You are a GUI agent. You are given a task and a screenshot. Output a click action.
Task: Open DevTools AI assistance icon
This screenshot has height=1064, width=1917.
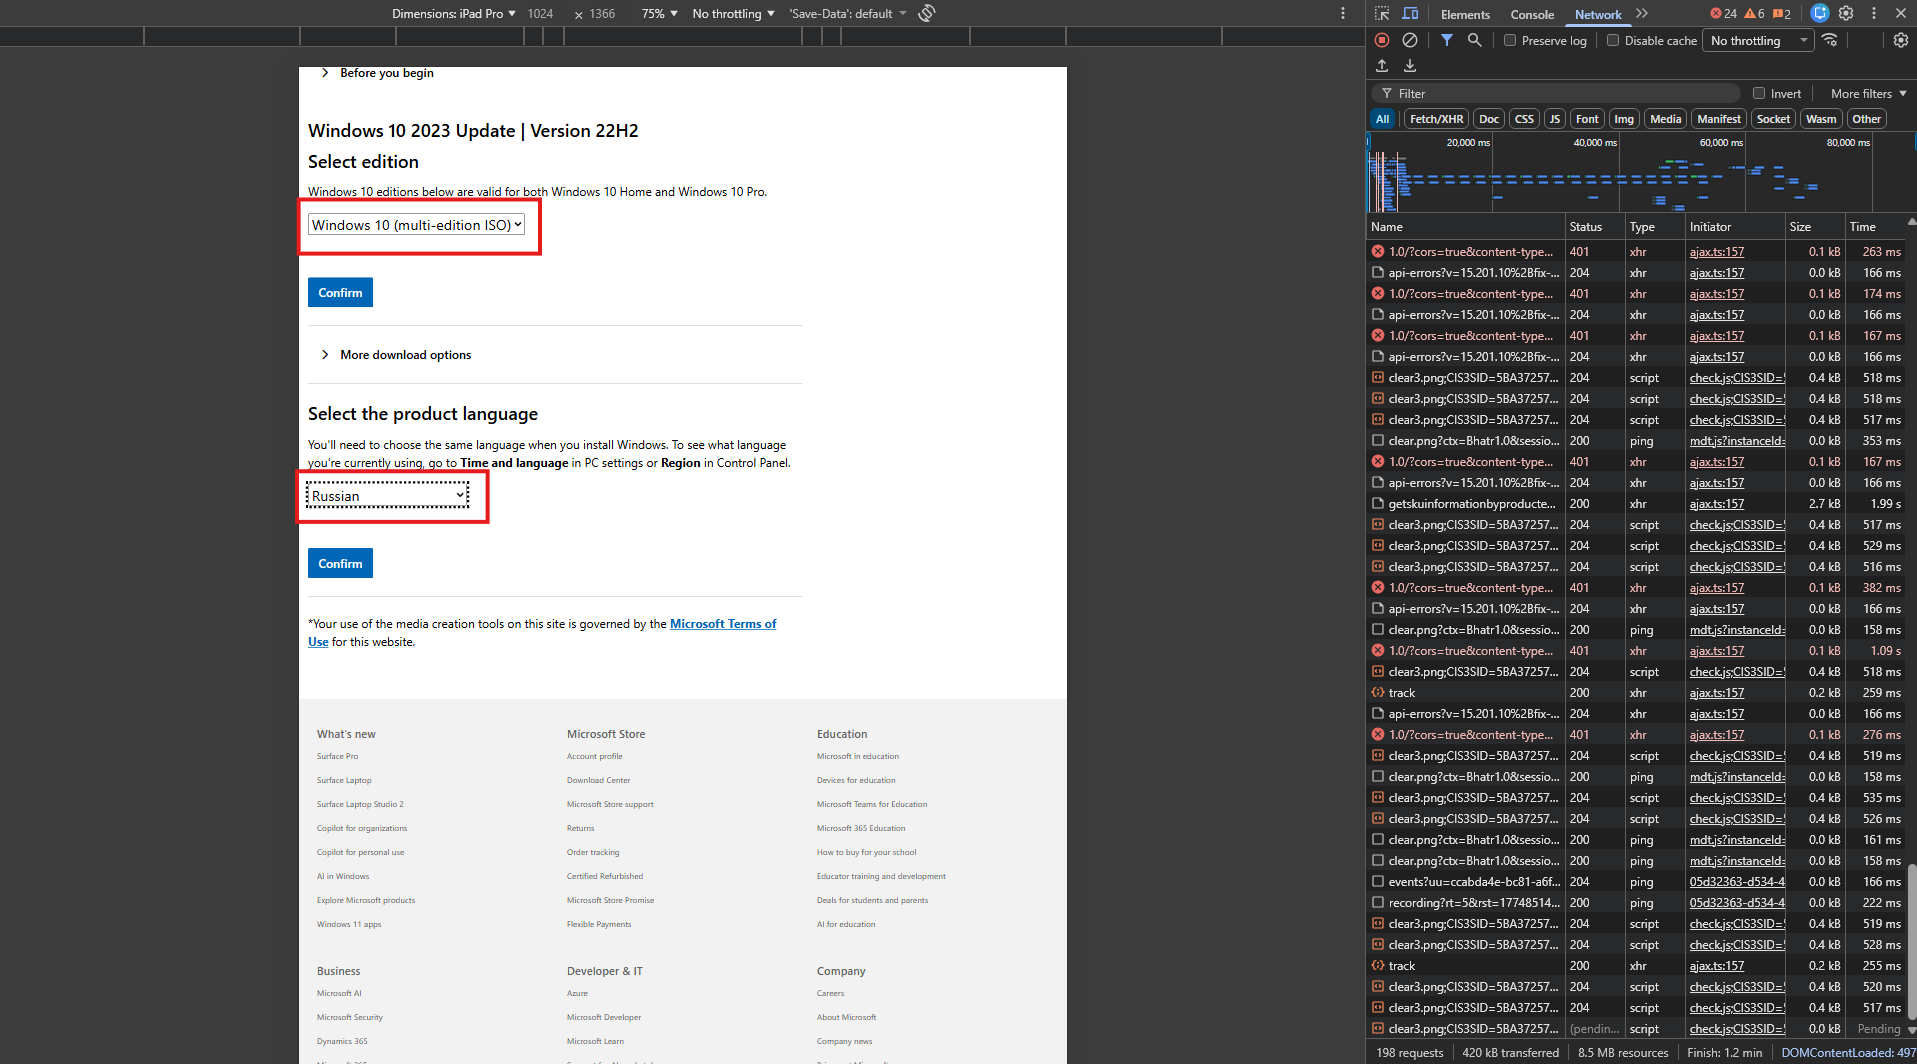(x=1820, y=13)
